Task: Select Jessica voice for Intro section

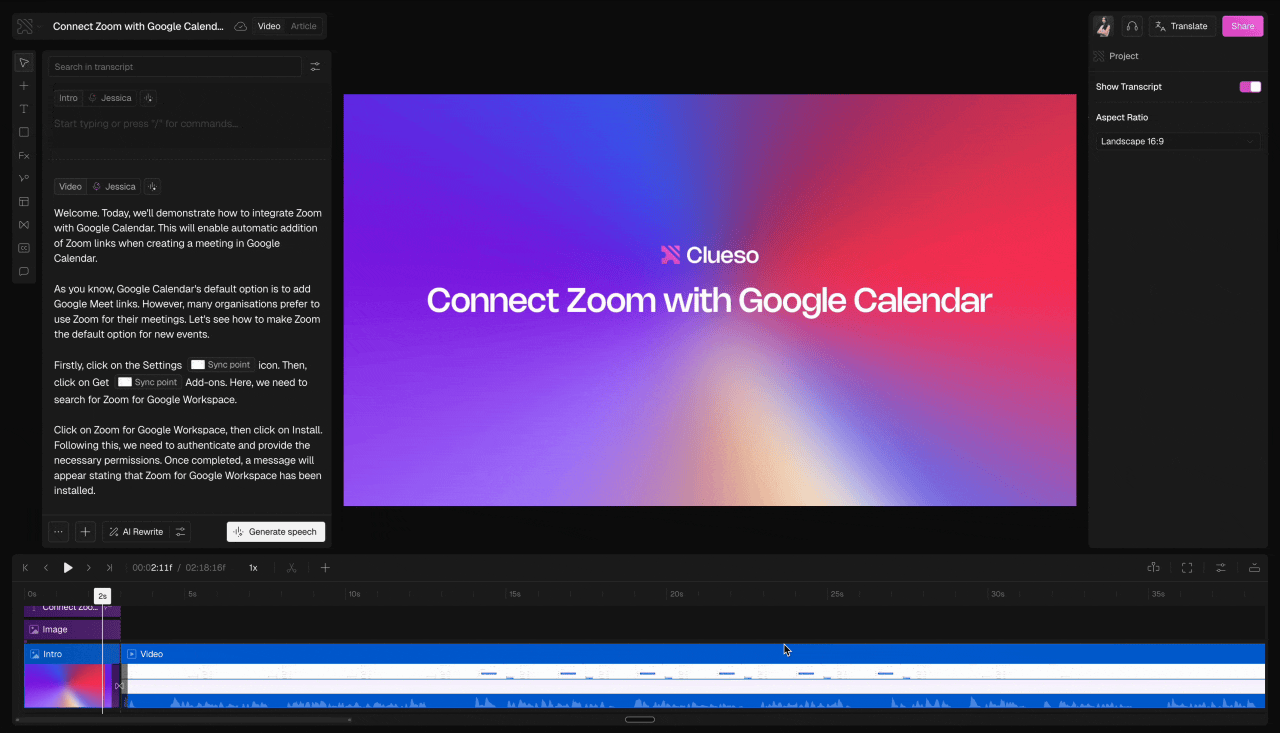Action: (x=110, y=98)
